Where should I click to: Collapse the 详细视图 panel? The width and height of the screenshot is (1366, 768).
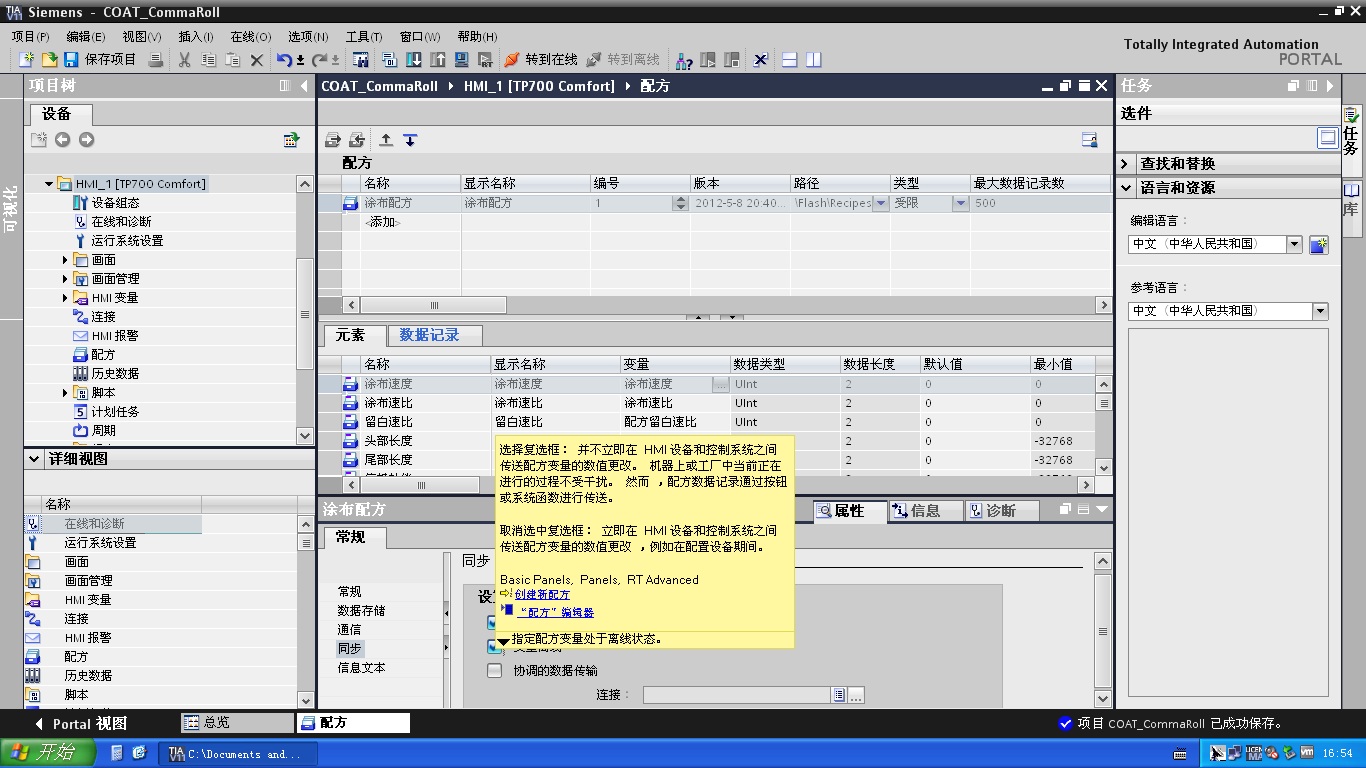coord(34,459)
